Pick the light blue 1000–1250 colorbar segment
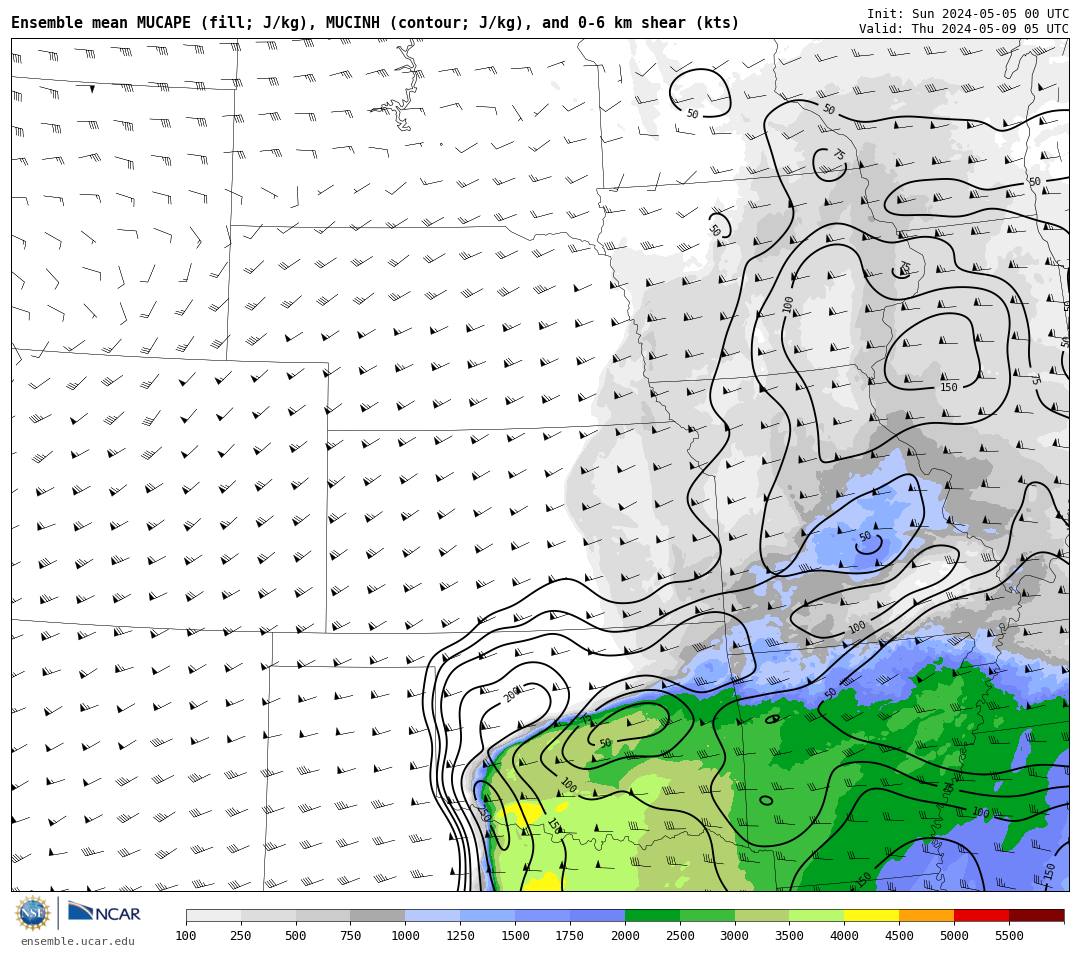 tap(433, 915)
